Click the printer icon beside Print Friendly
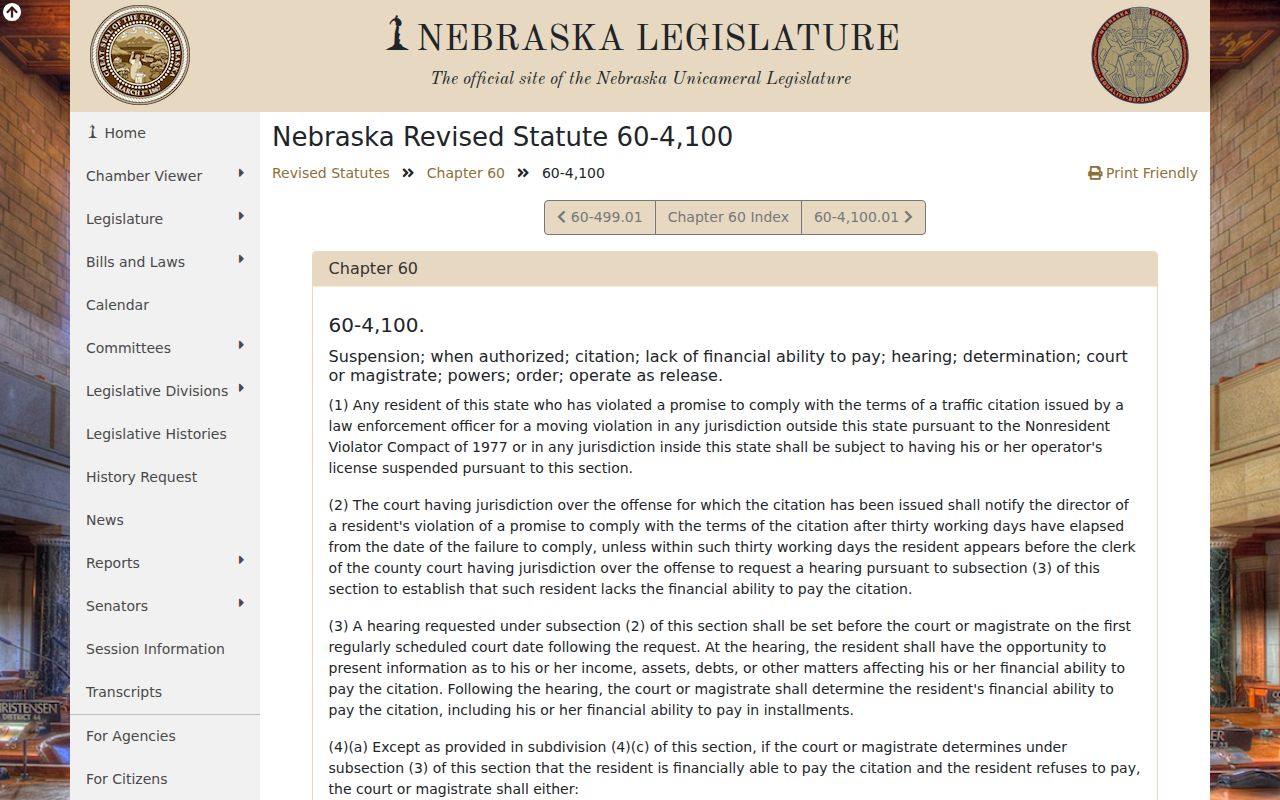 tap(1095, 173)
